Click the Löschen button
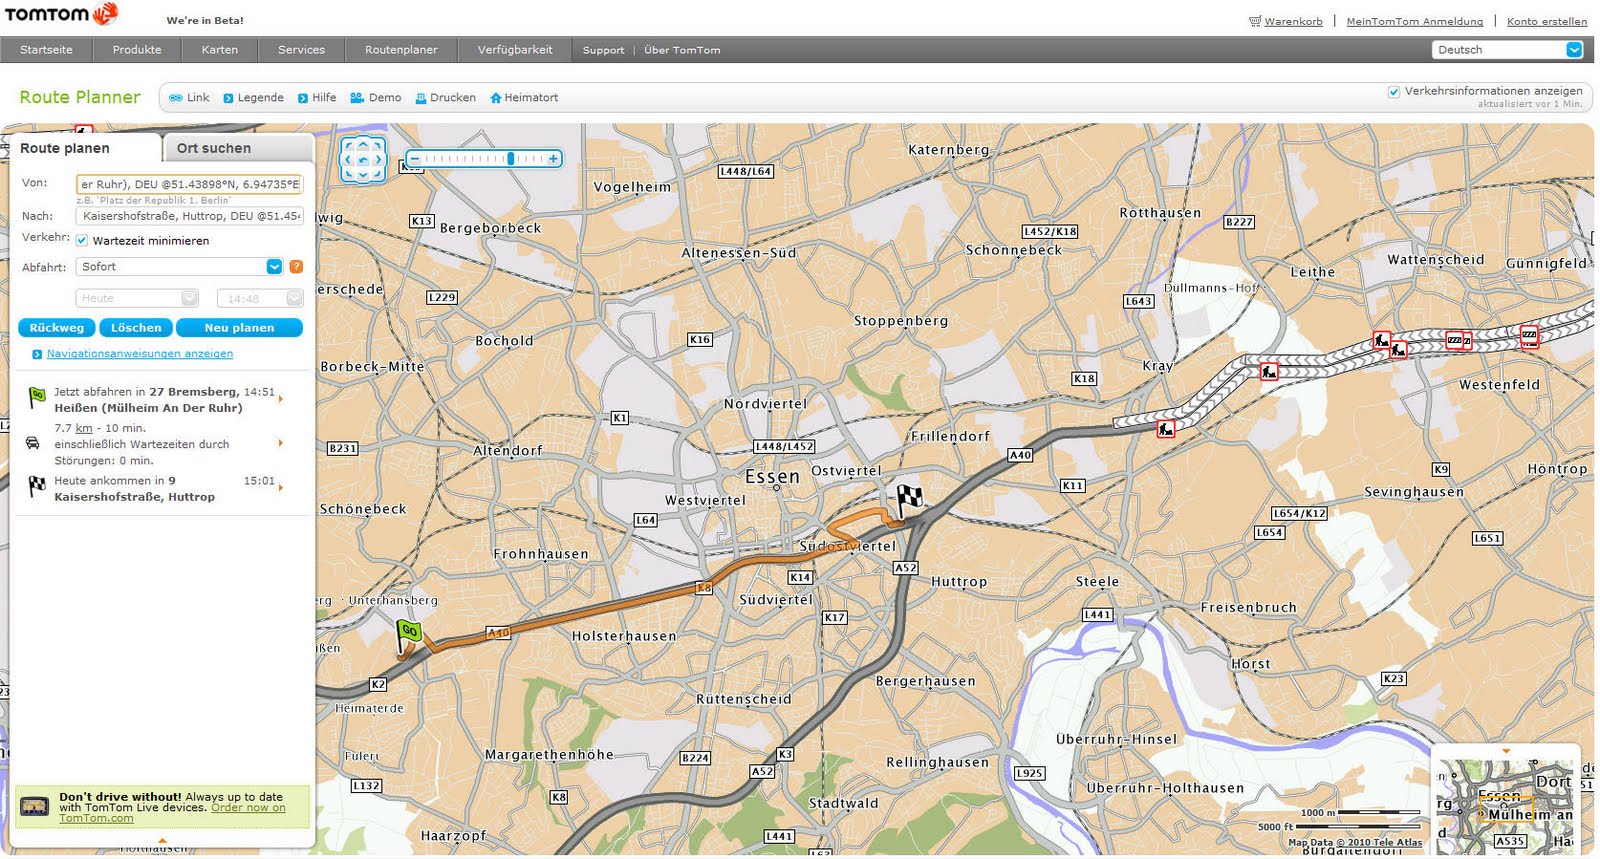 tap(136, 328)
